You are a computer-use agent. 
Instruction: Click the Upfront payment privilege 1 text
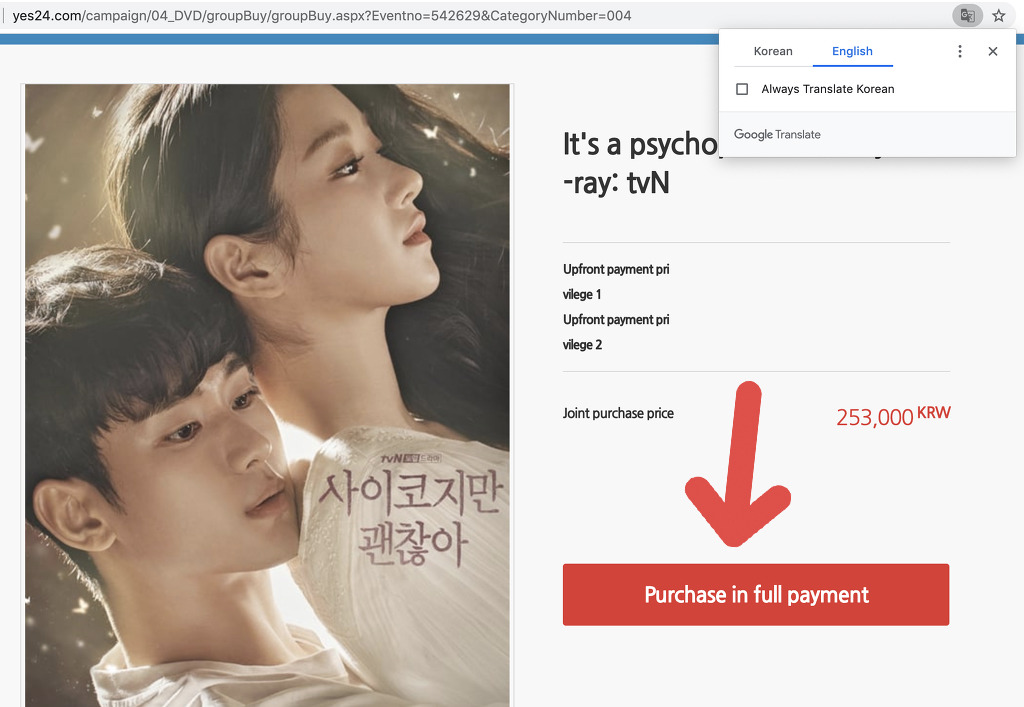616,281
